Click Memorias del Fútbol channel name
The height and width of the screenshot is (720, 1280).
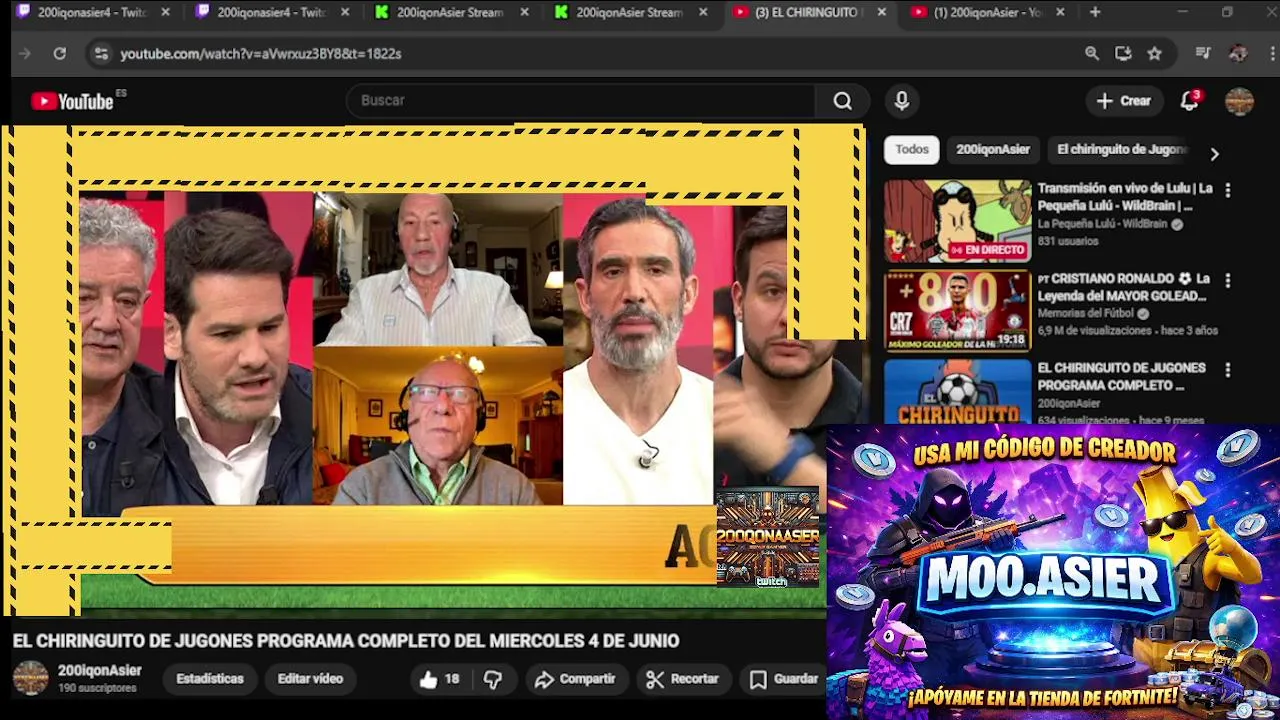[x=1085, y=313]
